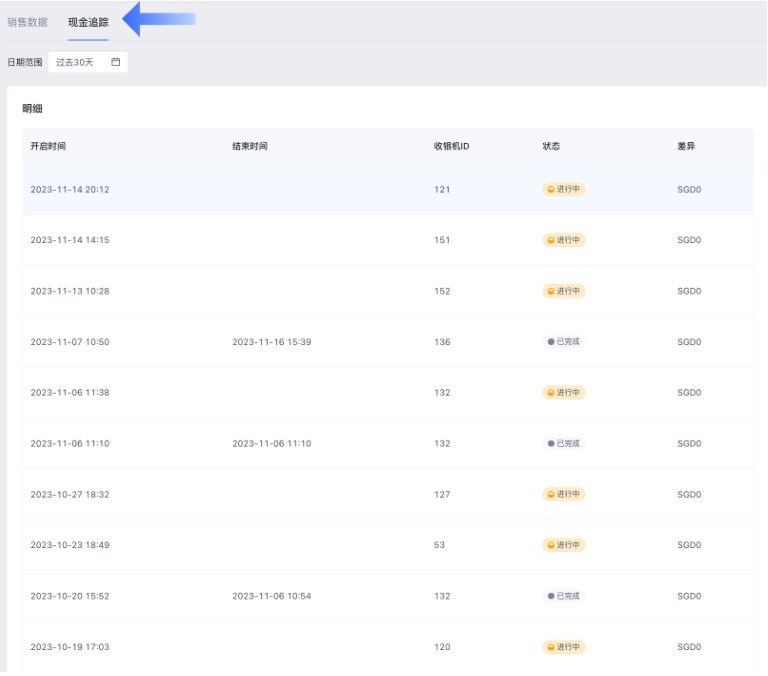Image resolution: width=768 pixels, height=676 pixels.
Task: Click 进行中 status icon for cashier 152
Action: pos(550,291)
